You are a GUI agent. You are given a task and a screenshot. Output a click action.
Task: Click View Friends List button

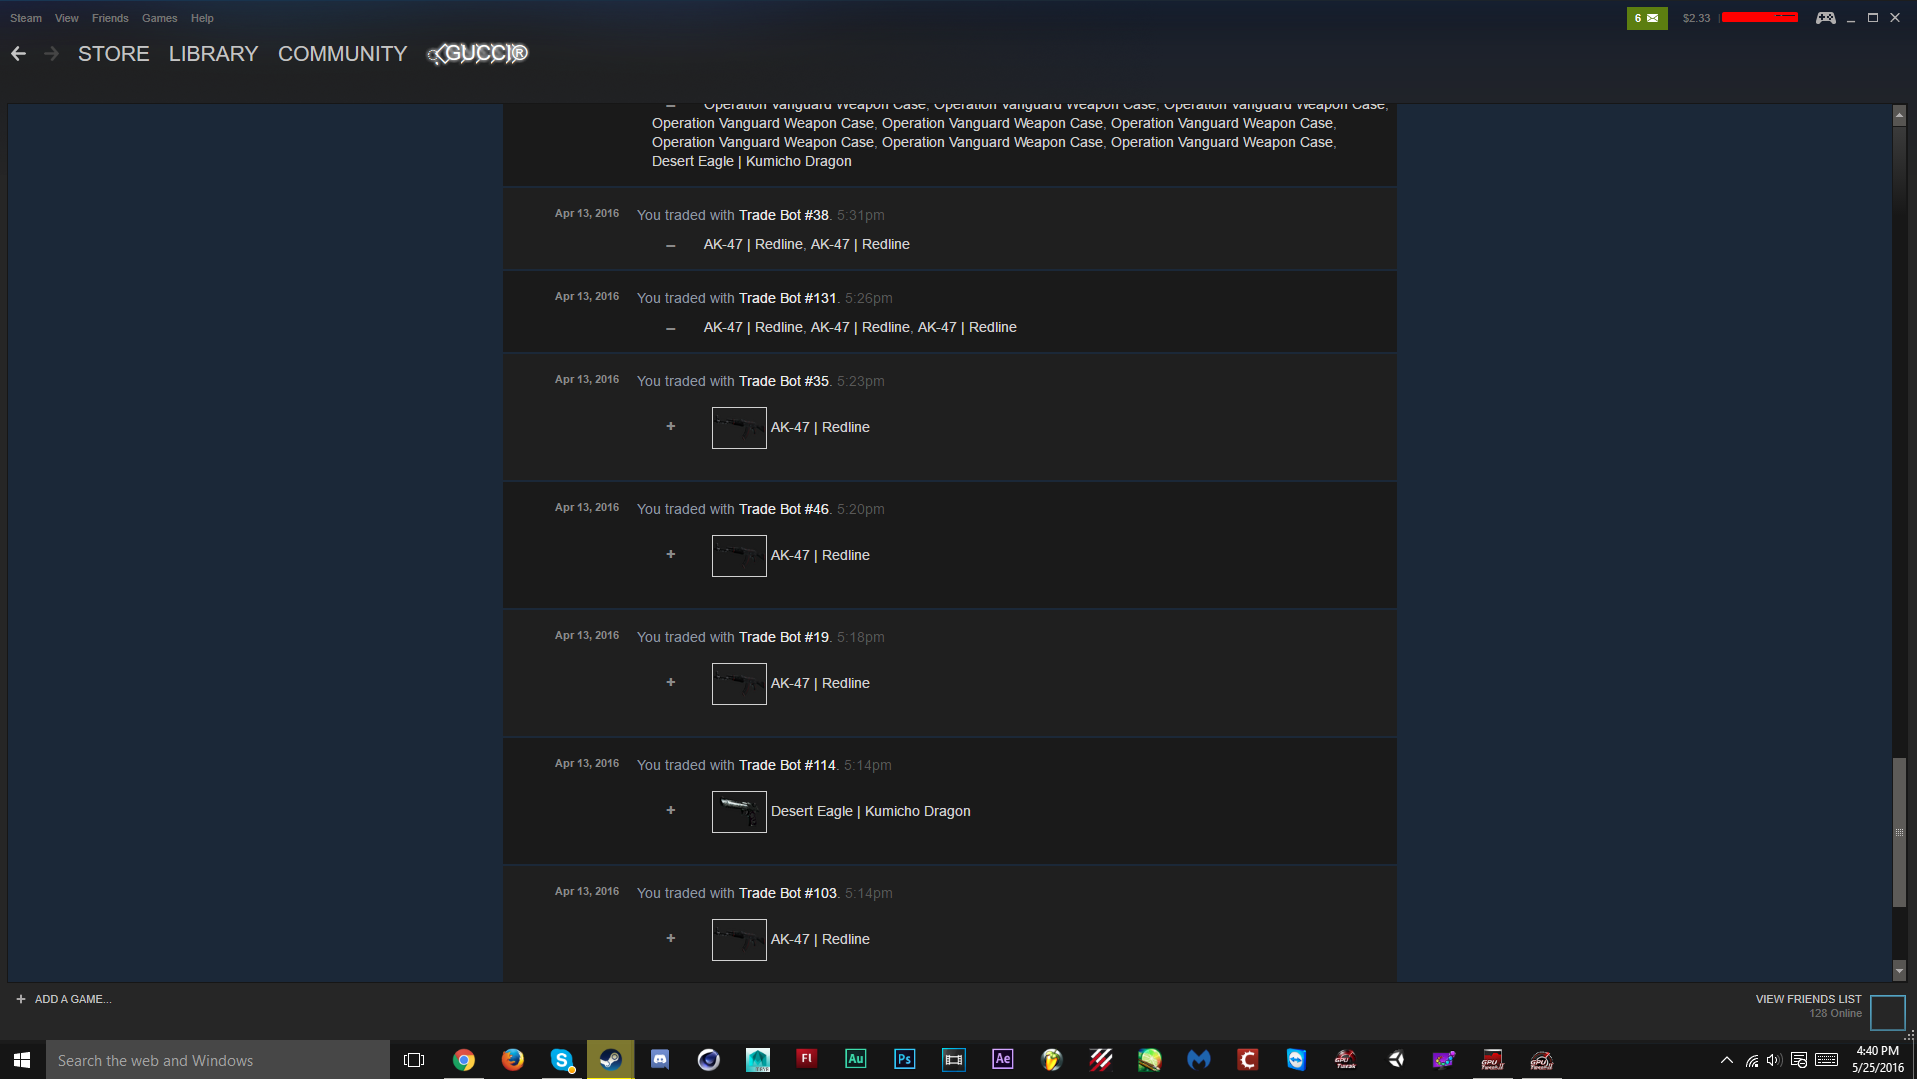pos(1808,999)
